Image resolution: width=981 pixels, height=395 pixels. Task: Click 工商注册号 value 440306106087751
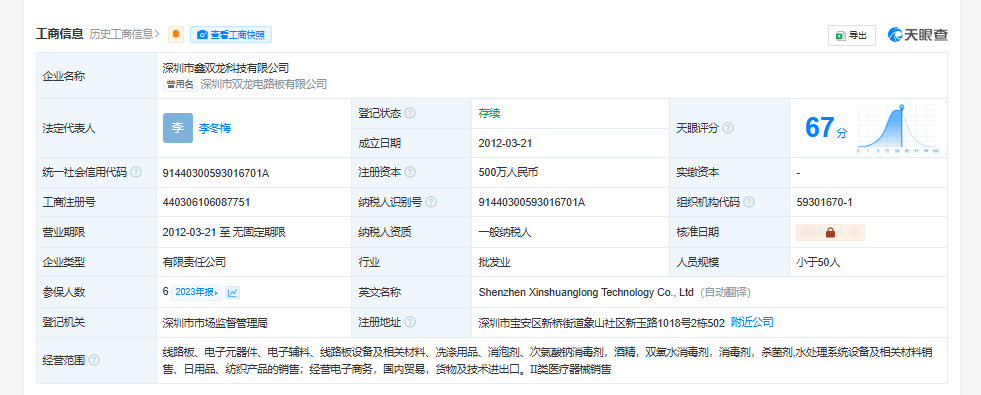[x=206, y=202]
